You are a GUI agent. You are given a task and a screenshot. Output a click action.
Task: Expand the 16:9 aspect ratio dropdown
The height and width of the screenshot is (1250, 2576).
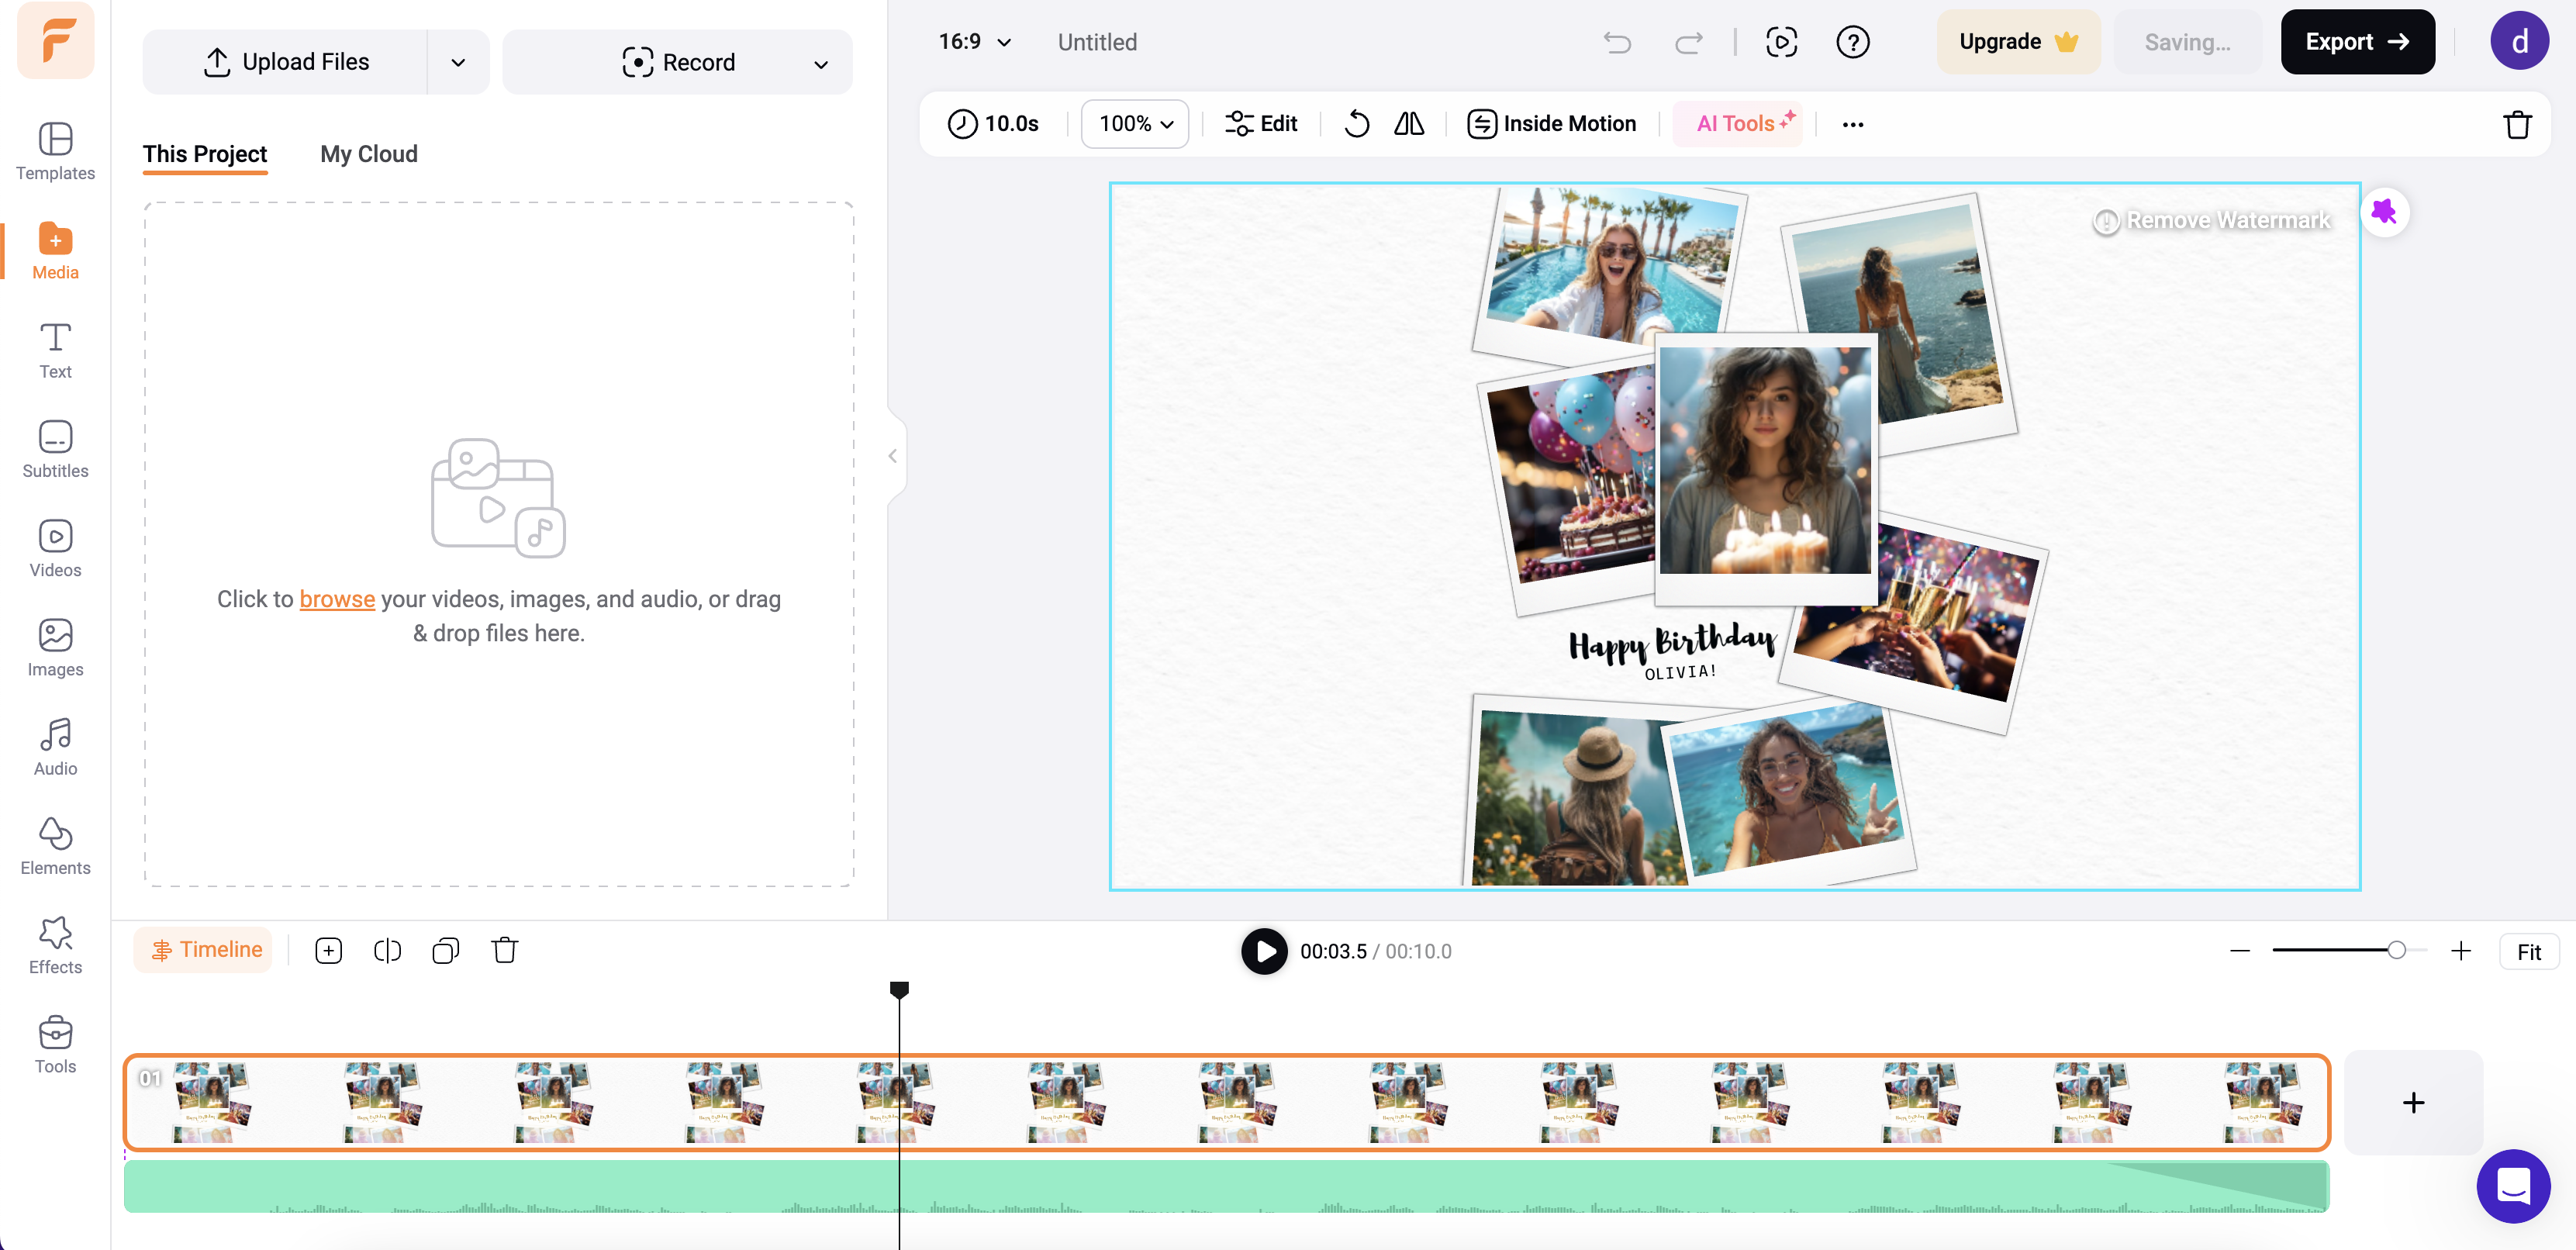click(974, 42)
